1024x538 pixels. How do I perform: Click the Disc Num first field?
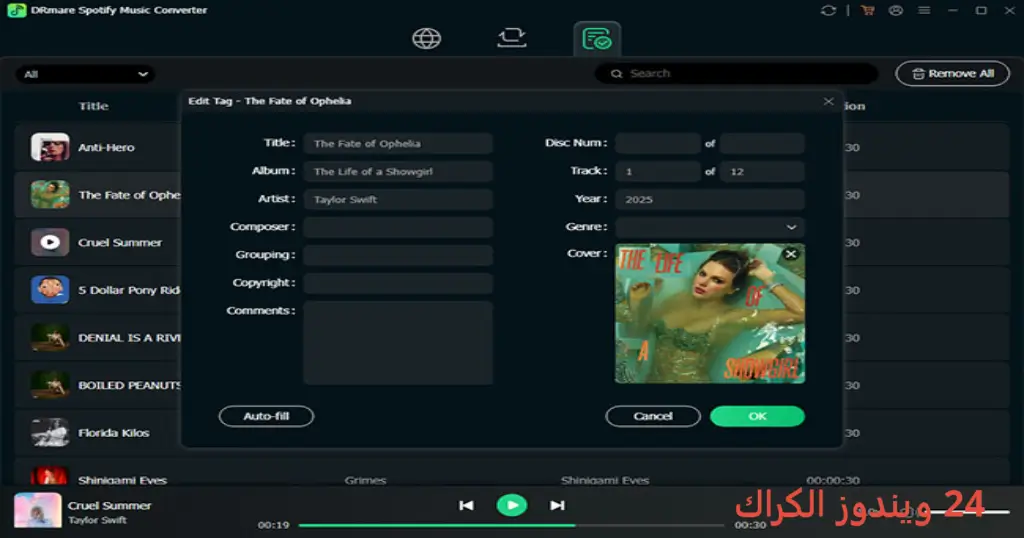click(658, 144)
